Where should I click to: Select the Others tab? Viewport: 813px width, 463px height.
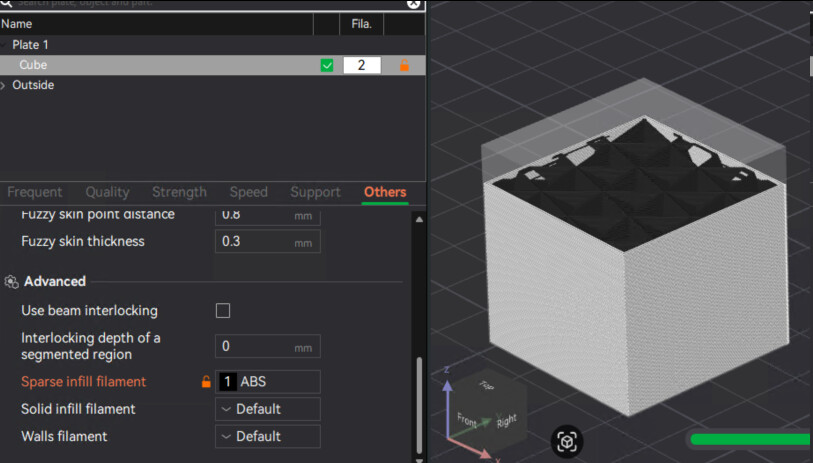385,192
